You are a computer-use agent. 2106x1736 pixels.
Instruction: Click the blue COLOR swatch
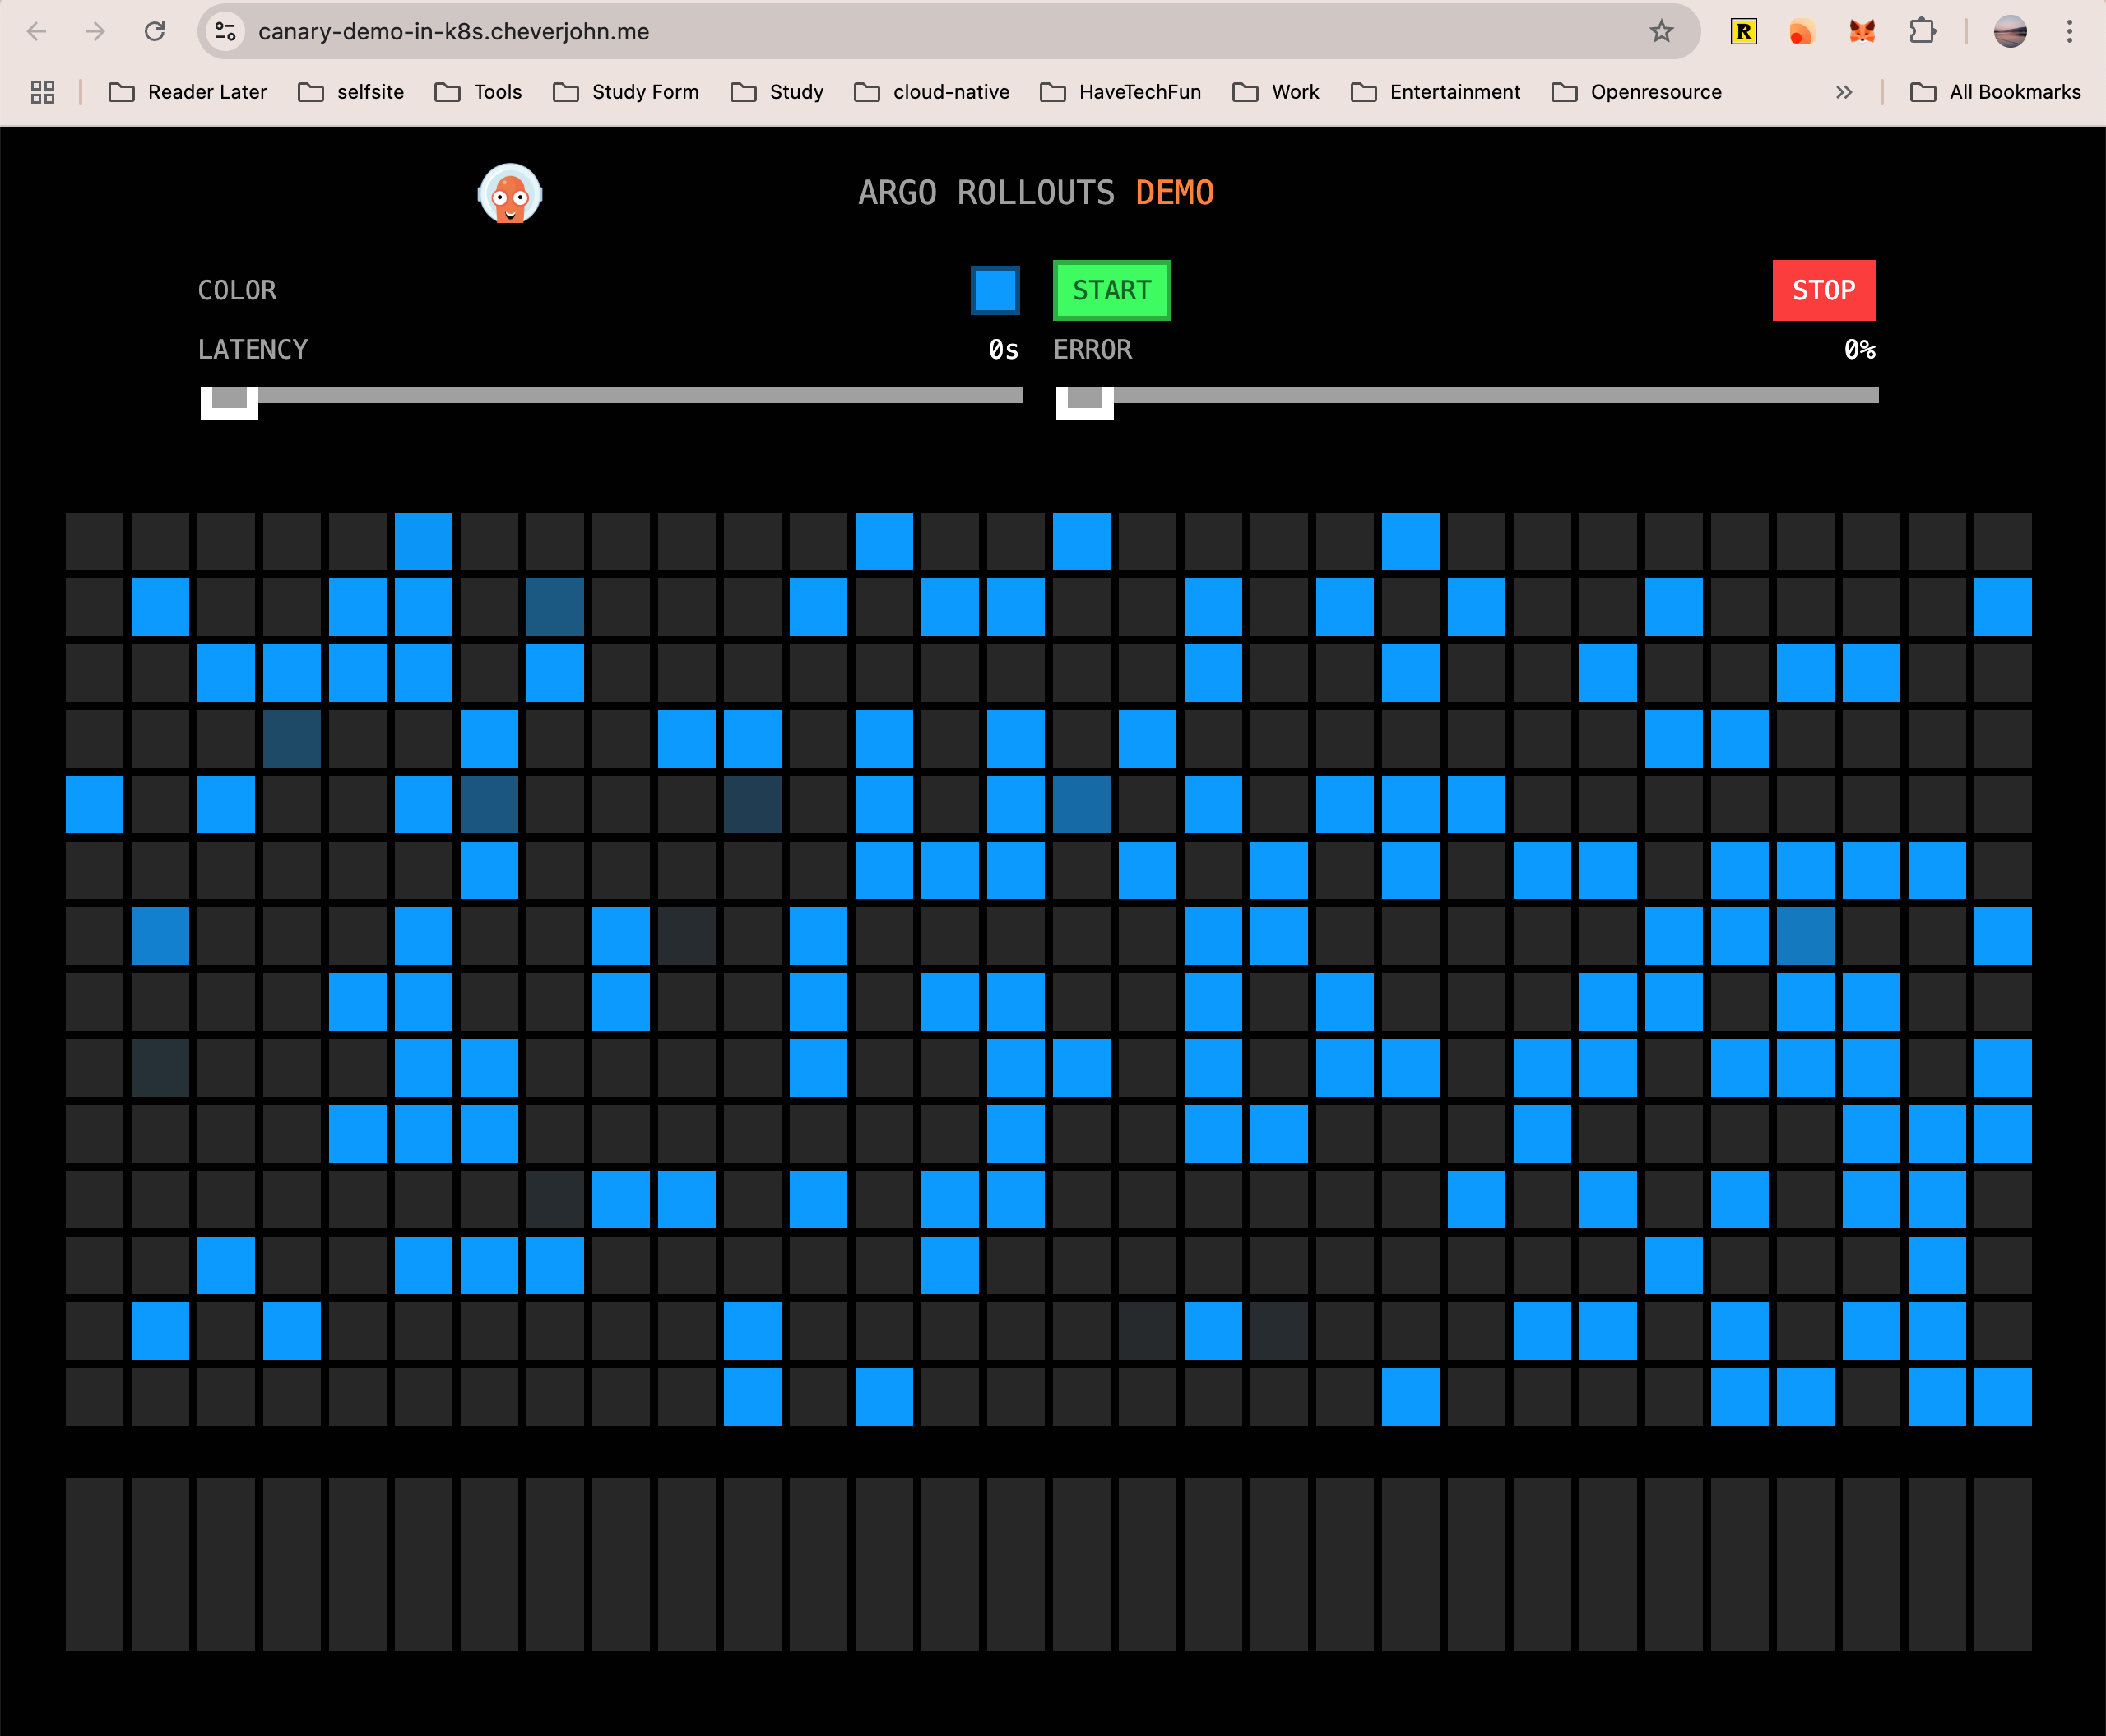pyautogui.click(x=995, y=290)
